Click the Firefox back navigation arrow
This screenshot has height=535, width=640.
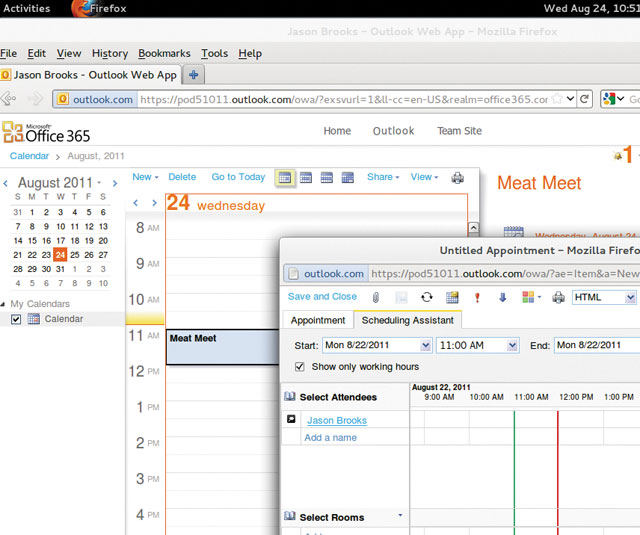point(9,98)
